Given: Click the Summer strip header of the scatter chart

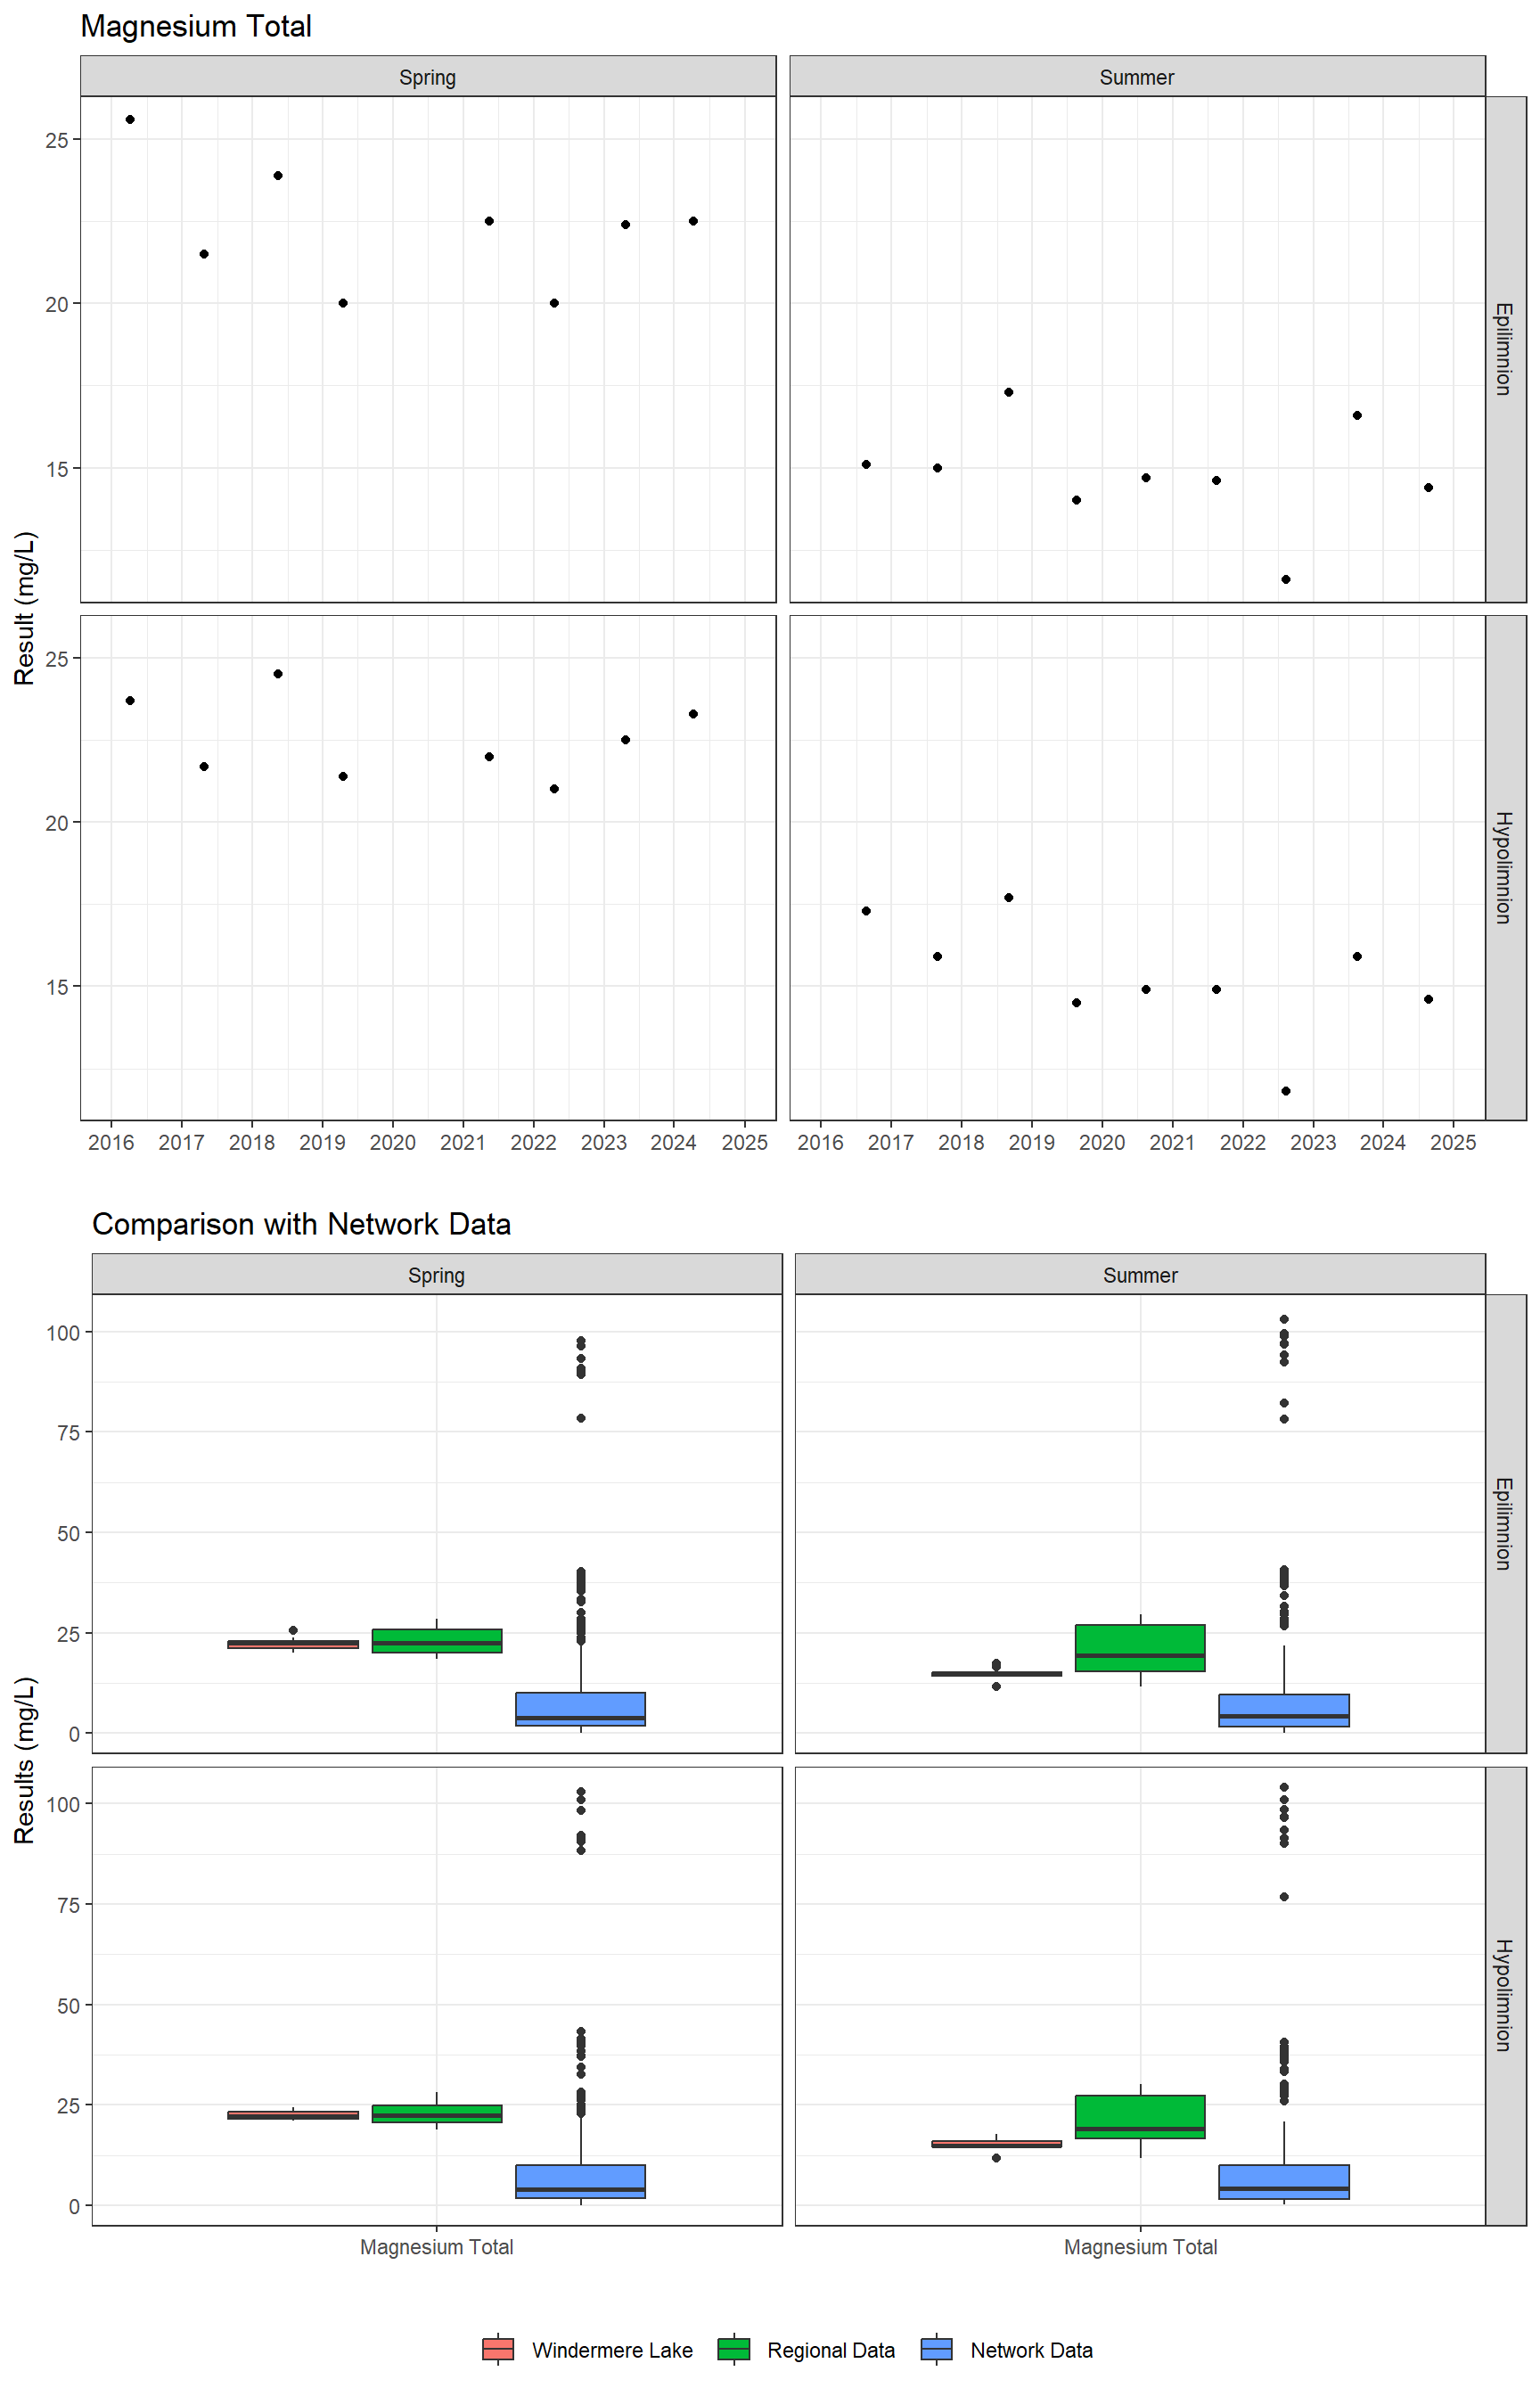Looking at the screenshot, I should pos(1137,77).
